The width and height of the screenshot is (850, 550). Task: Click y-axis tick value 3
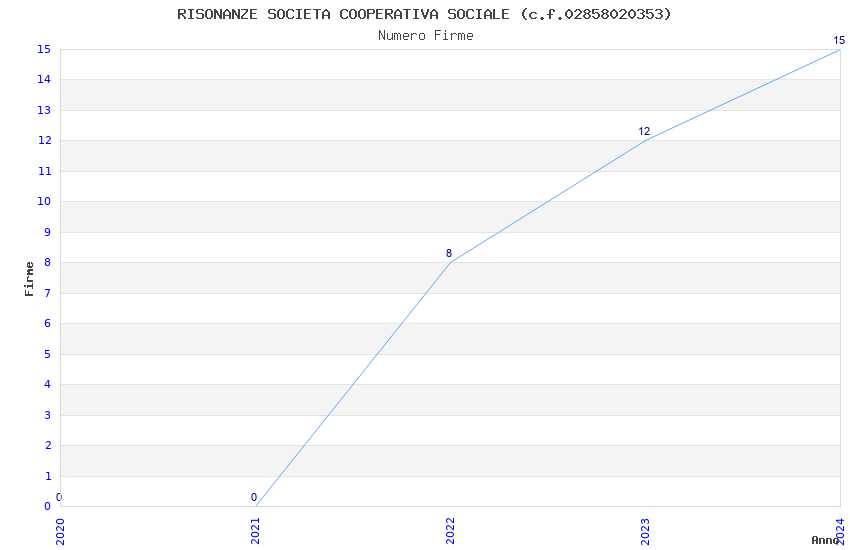click(47, 415)
